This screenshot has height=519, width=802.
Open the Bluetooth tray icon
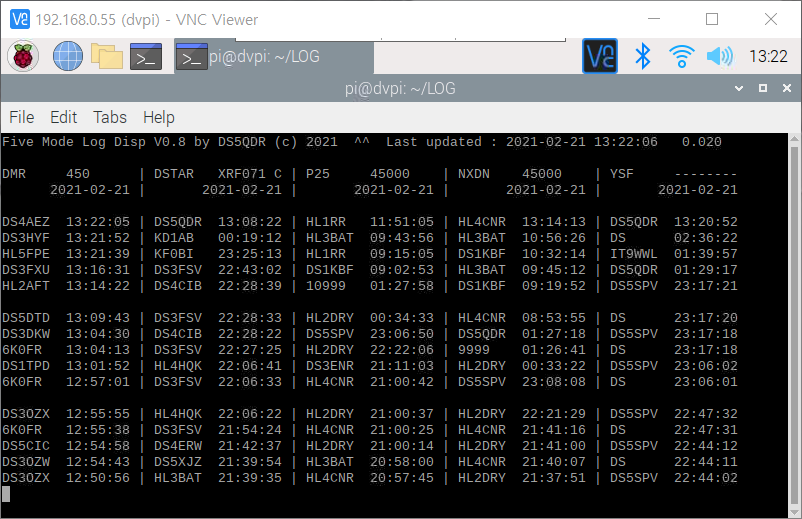[x=642, y=56]
